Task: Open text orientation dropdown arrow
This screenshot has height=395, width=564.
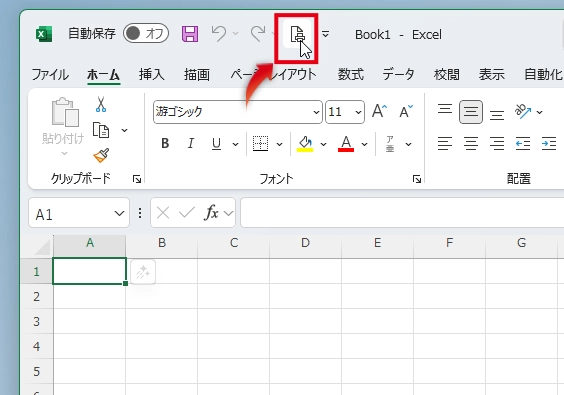Action: [540, 112]
